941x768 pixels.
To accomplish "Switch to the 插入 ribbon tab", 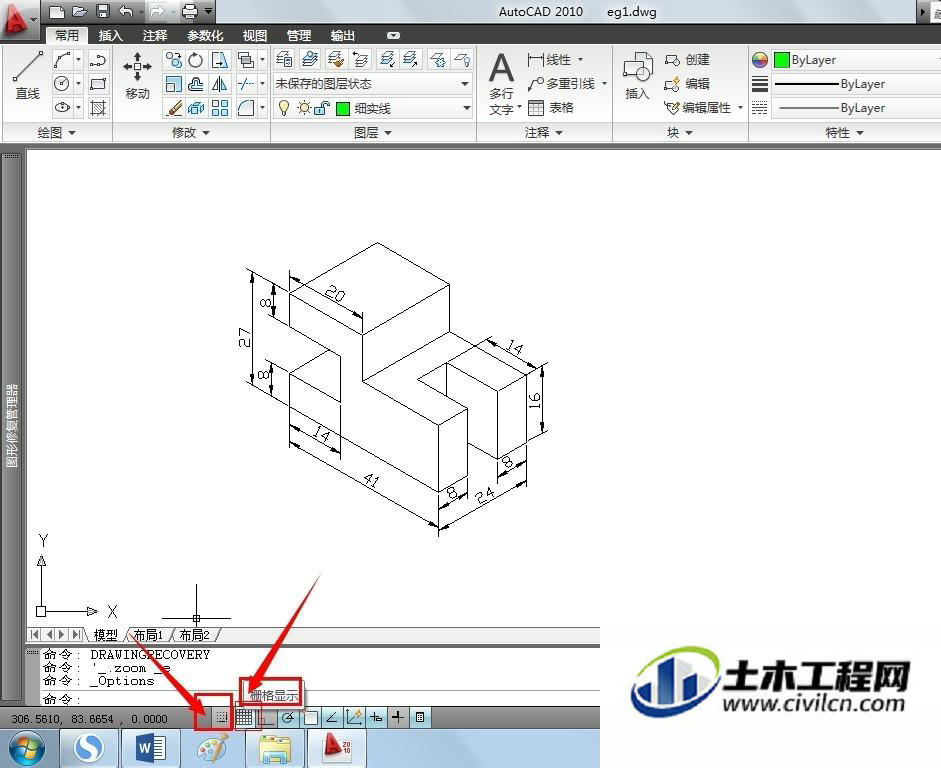I will pyautogui.click(x=110, y=35).
